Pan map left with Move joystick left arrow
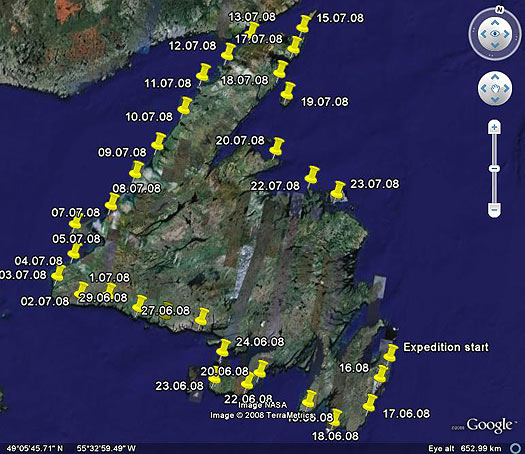 point(483,88)
